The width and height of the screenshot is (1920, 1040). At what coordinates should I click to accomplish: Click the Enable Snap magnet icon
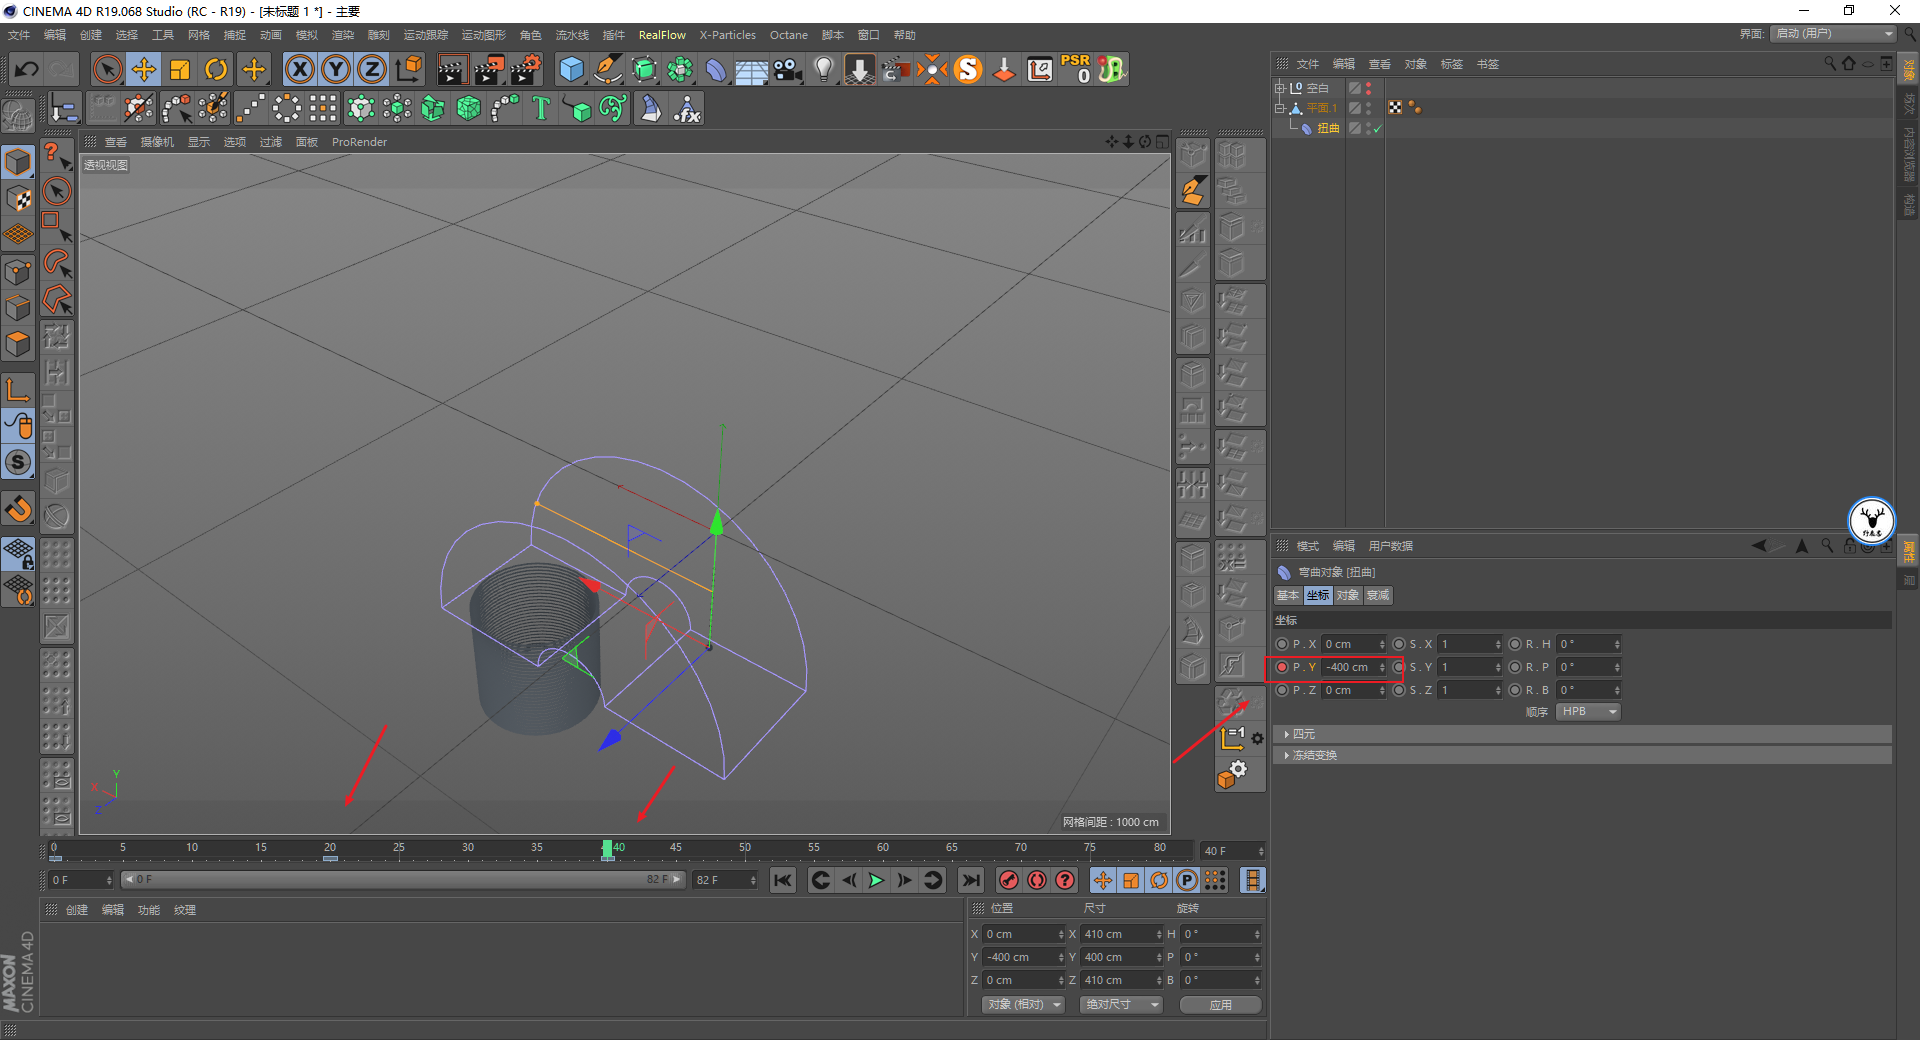(x=18, y=509)
